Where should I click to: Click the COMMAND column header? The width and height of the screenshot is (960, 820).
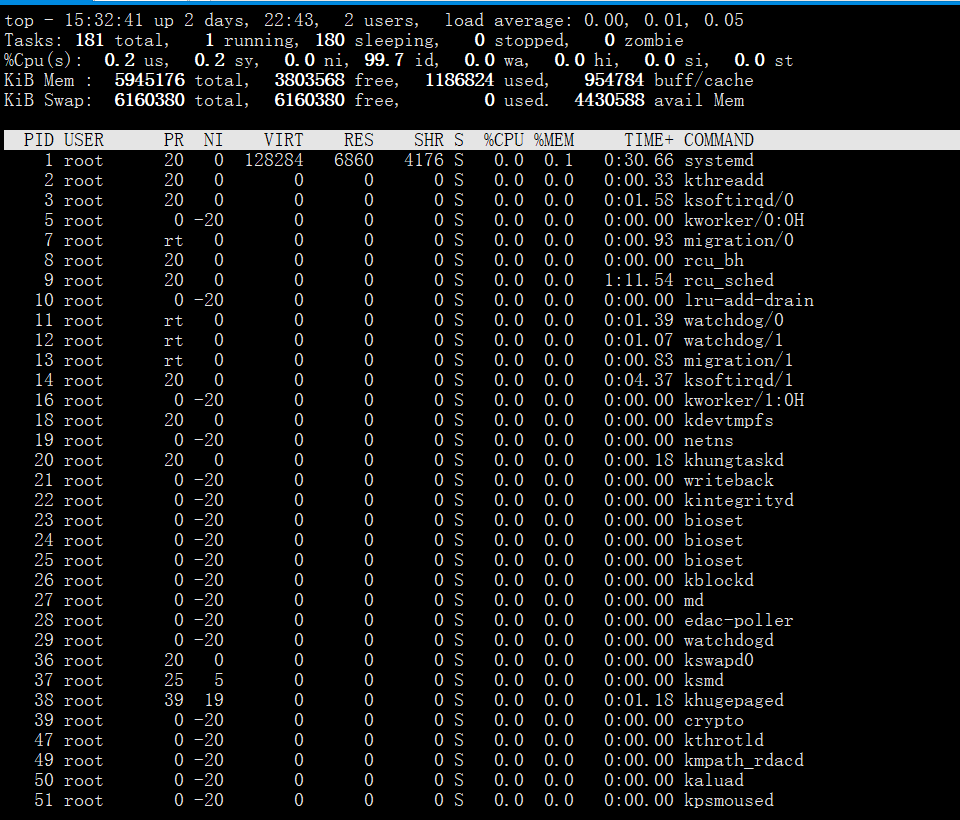pyautogui.click(x=719, y=140)
